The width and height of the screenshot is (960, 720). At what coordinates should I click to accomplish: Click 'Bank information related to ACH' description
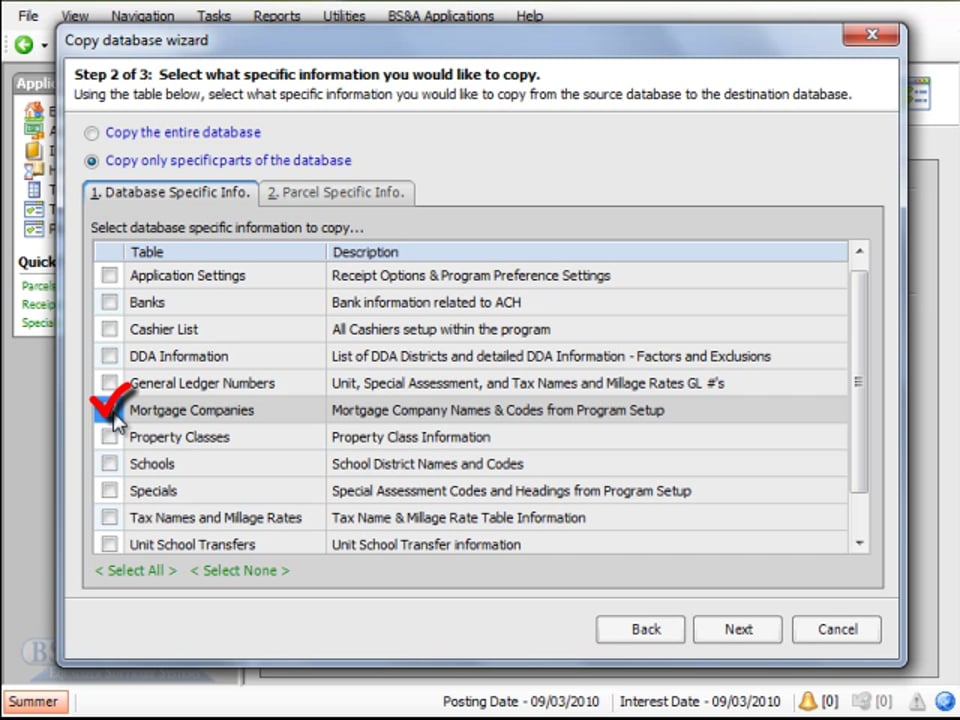coord(426,302)
